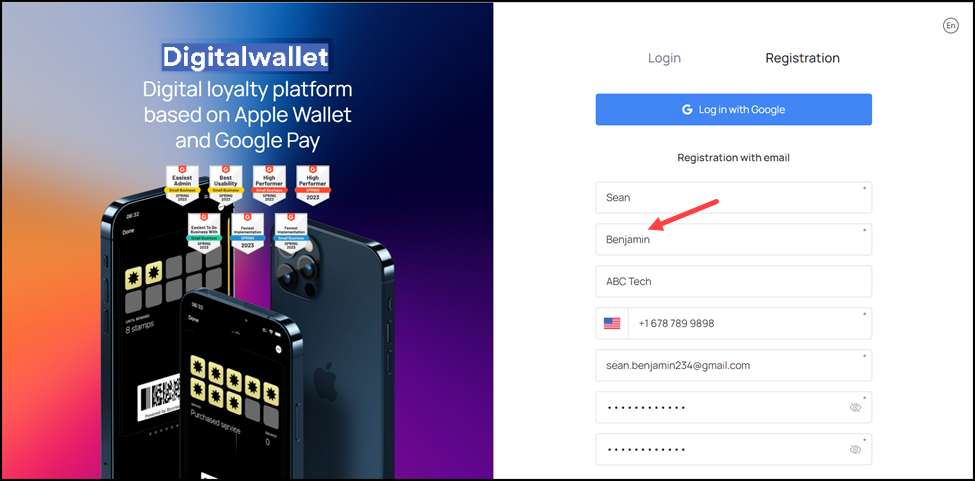The image size is (975, 481).
Task: Click the High Performer Small Business badge
Action: click(x=269, y=184)
